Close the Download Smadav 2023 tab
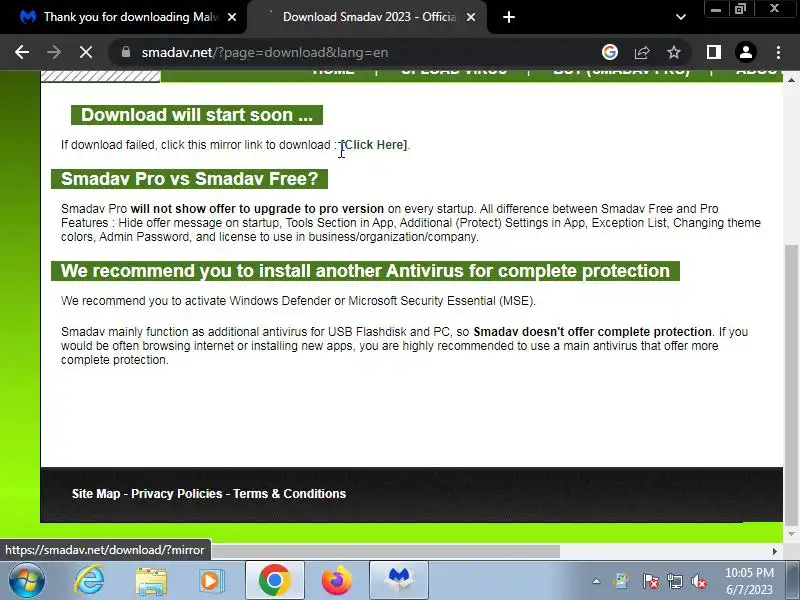The image size is (800, 600). (471, 17)
